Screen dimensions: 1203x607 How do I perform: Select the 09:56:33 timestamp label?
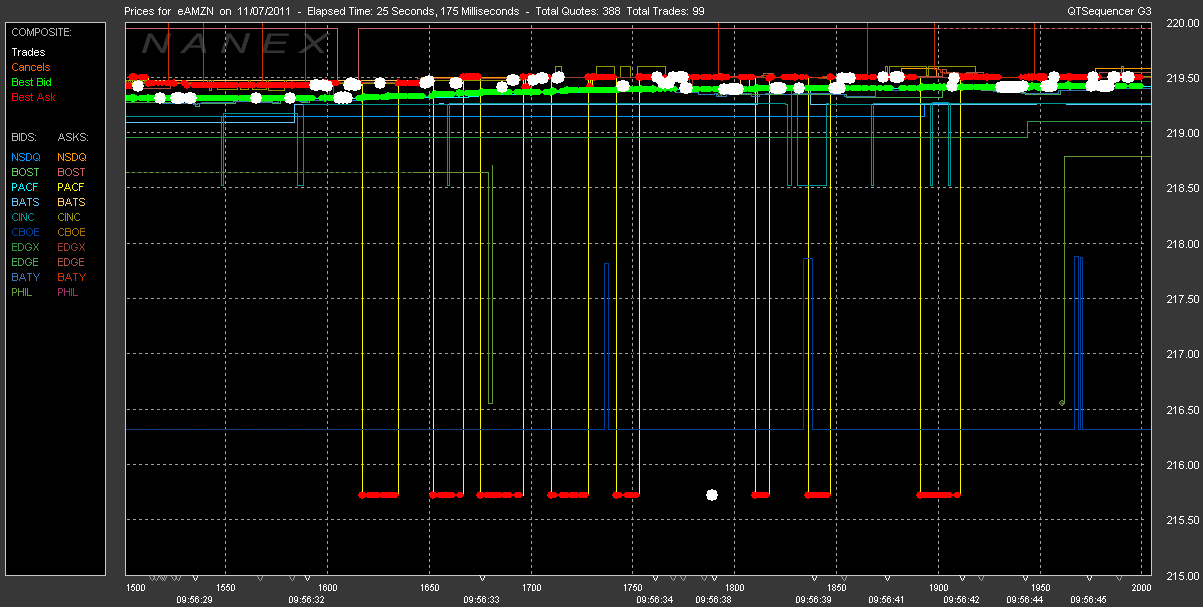click(481, 600)
